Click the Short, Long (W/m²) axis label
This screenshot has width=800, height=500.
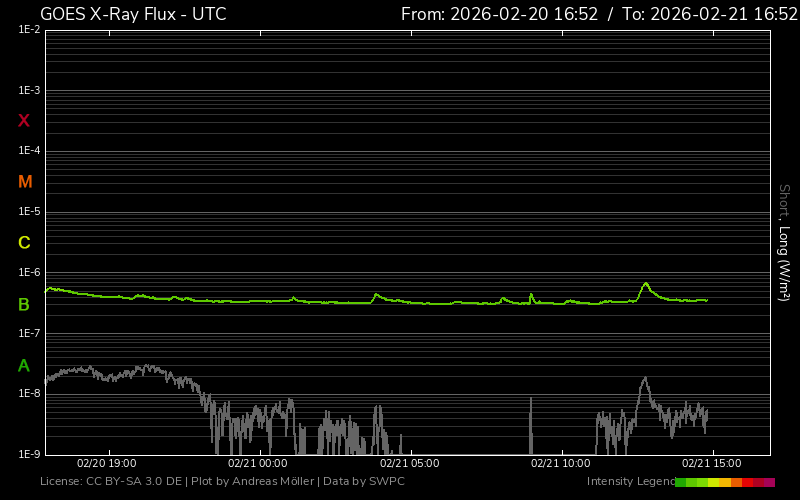click(784, 242)
